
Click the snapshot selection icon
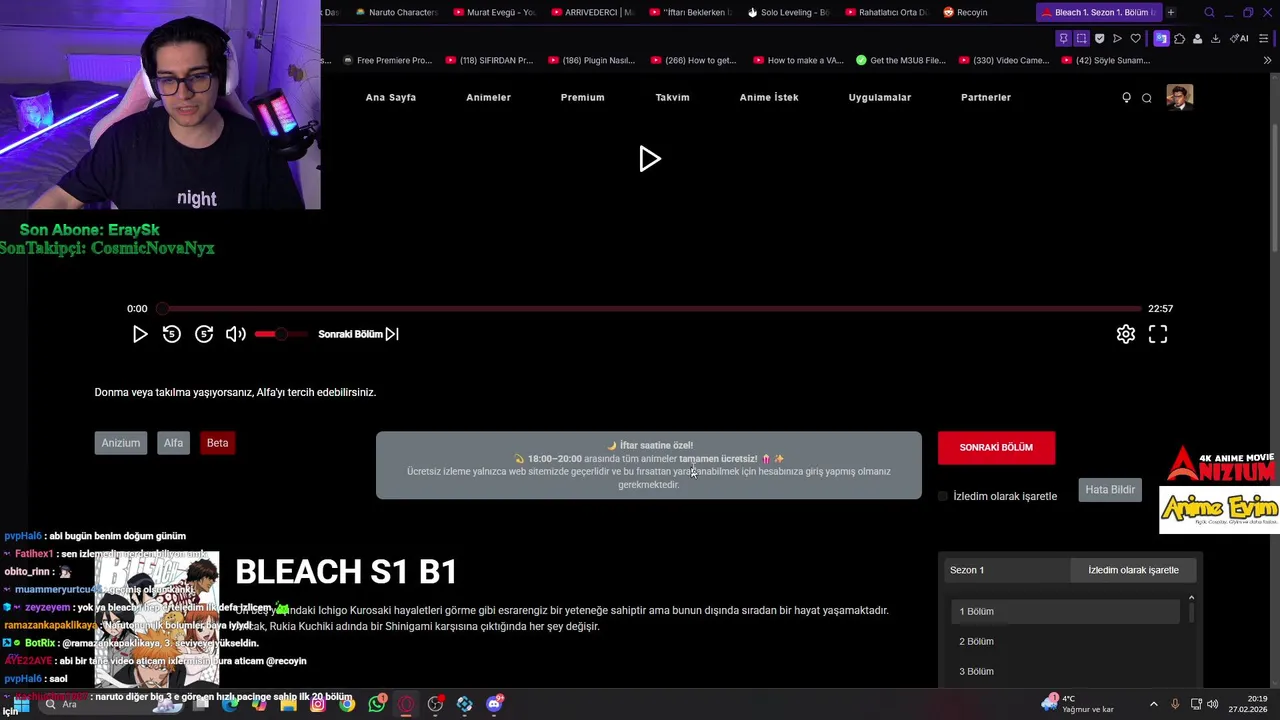pyautogui.click(x=1081, y=39)
